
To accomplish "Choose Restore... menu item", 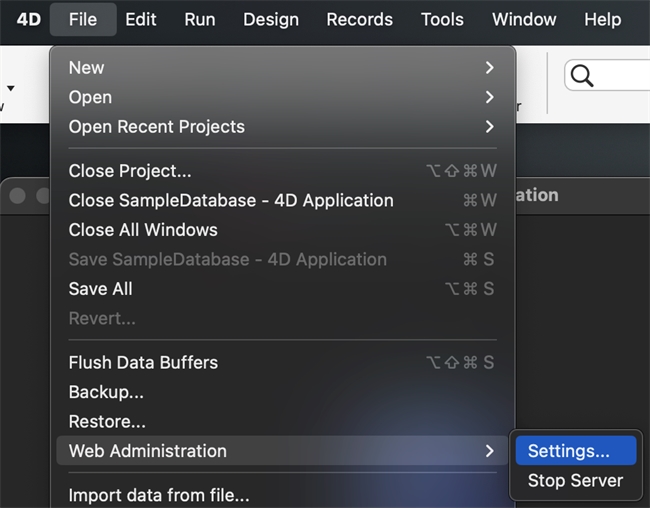I will 107,422.
